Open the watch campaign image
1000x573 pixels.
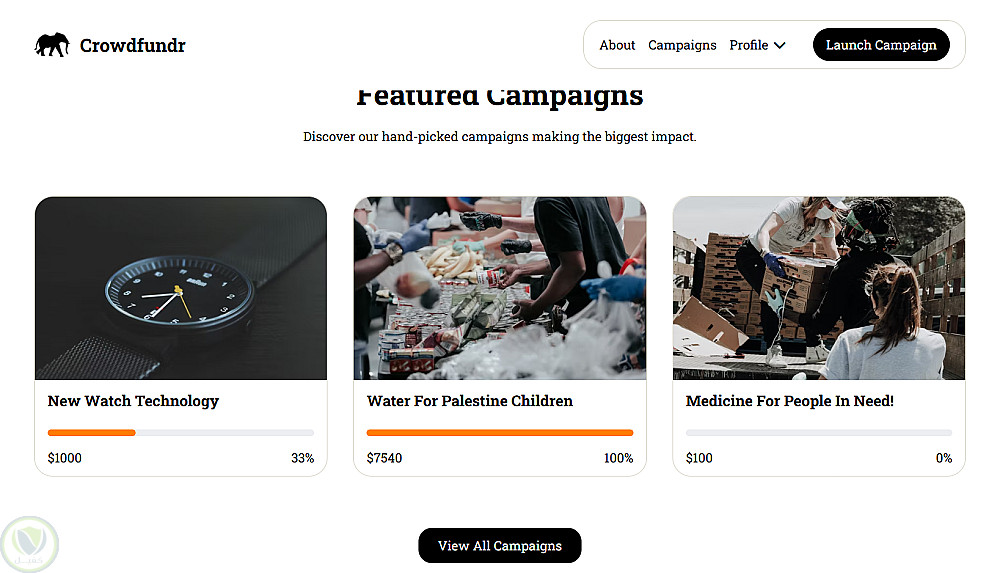click(181, 288)
